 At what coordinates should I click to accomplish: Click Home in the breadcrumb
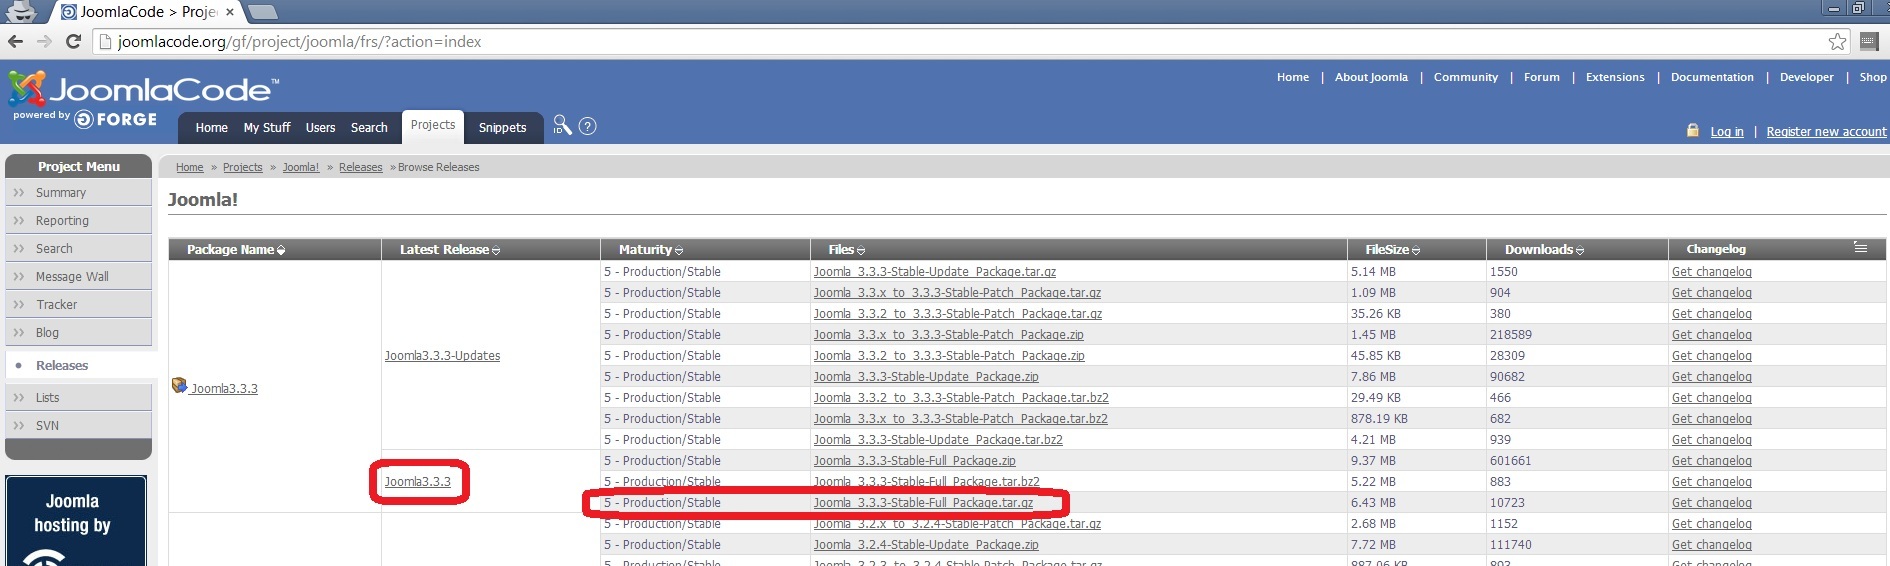(x=190, y=168)
